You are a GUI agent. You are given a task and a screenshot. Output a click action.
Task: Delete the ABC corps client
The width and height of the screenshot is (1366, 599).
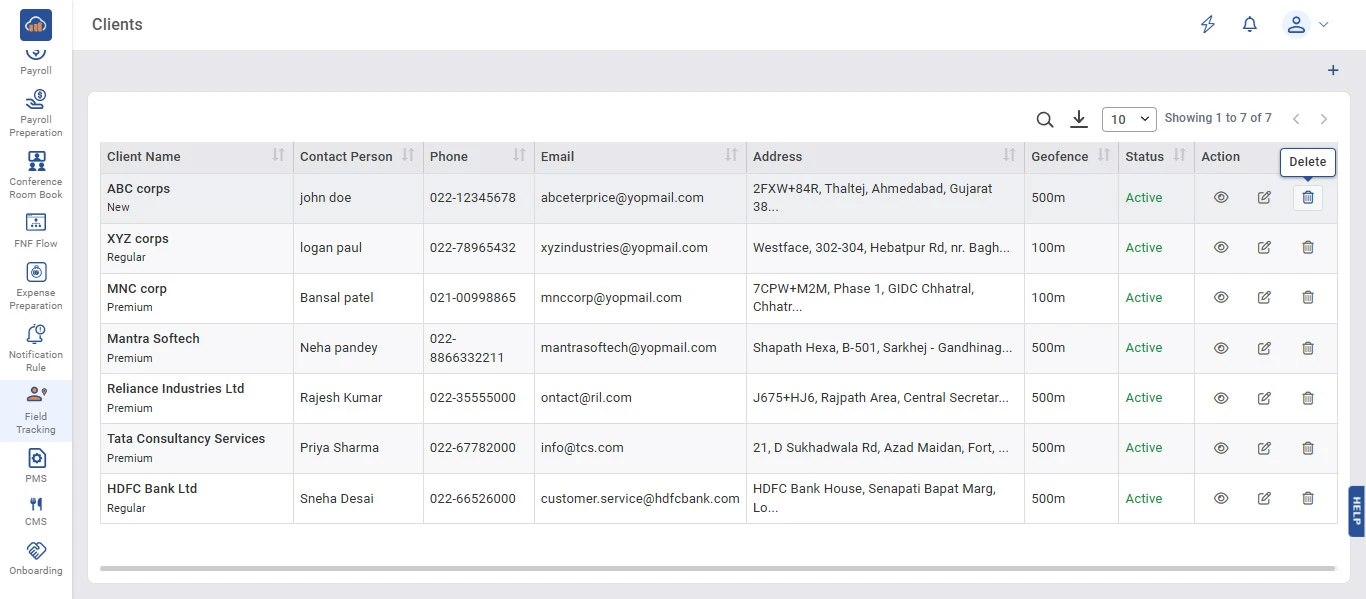tap(1307, 198)
